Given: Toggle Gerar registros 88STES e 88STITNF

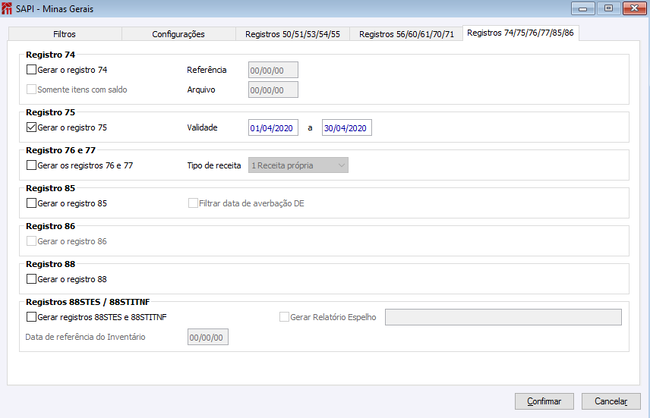Looking at the screenshot, I should pos(31,317).
